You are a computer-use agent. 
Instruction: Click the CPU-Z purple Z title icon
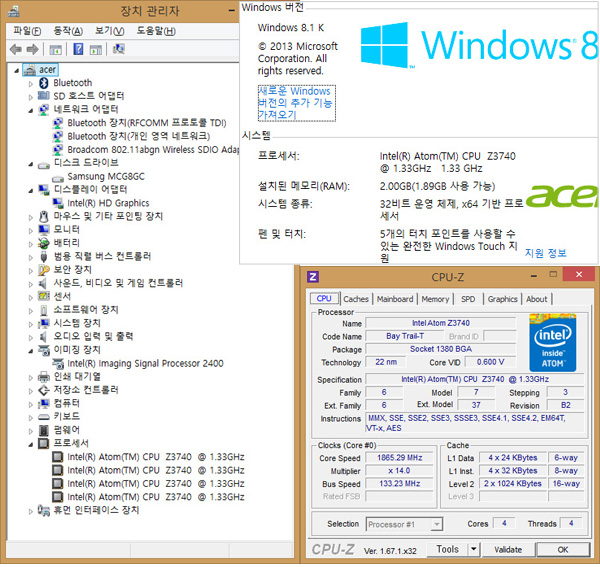[x=313, y=277]
